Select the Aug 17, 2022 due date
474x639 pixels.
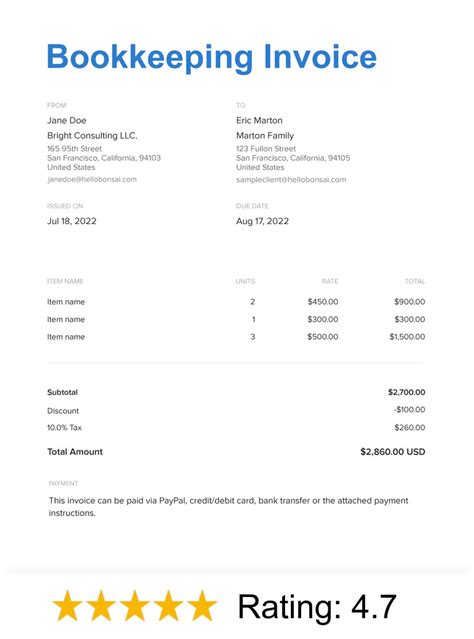[262, 221]
